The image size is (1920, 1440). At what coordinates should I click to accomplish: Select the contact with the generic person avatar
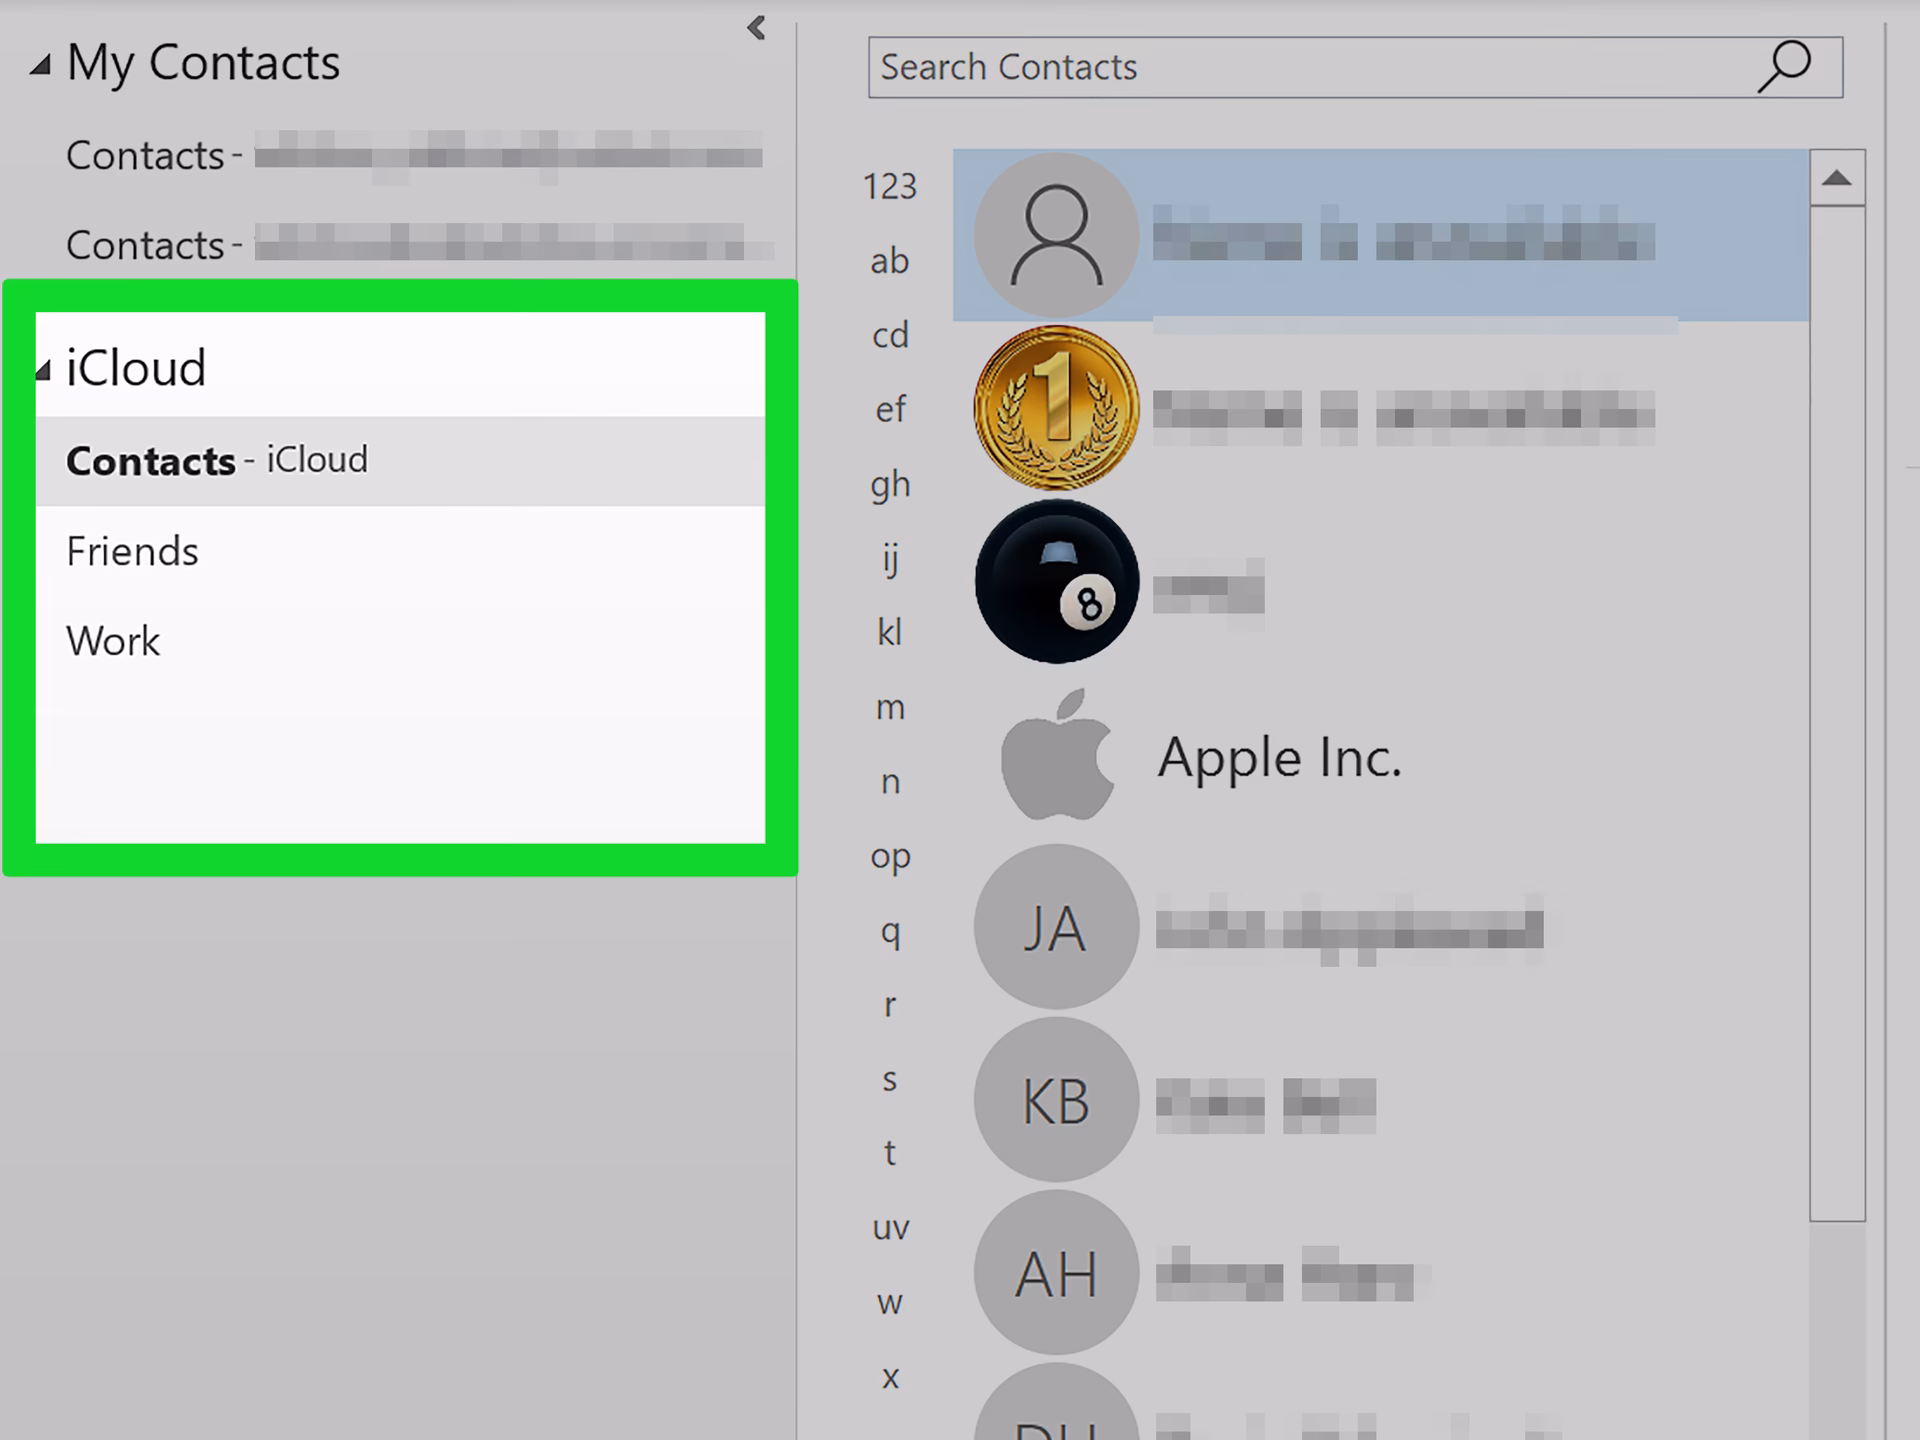tap(1056, 235)
